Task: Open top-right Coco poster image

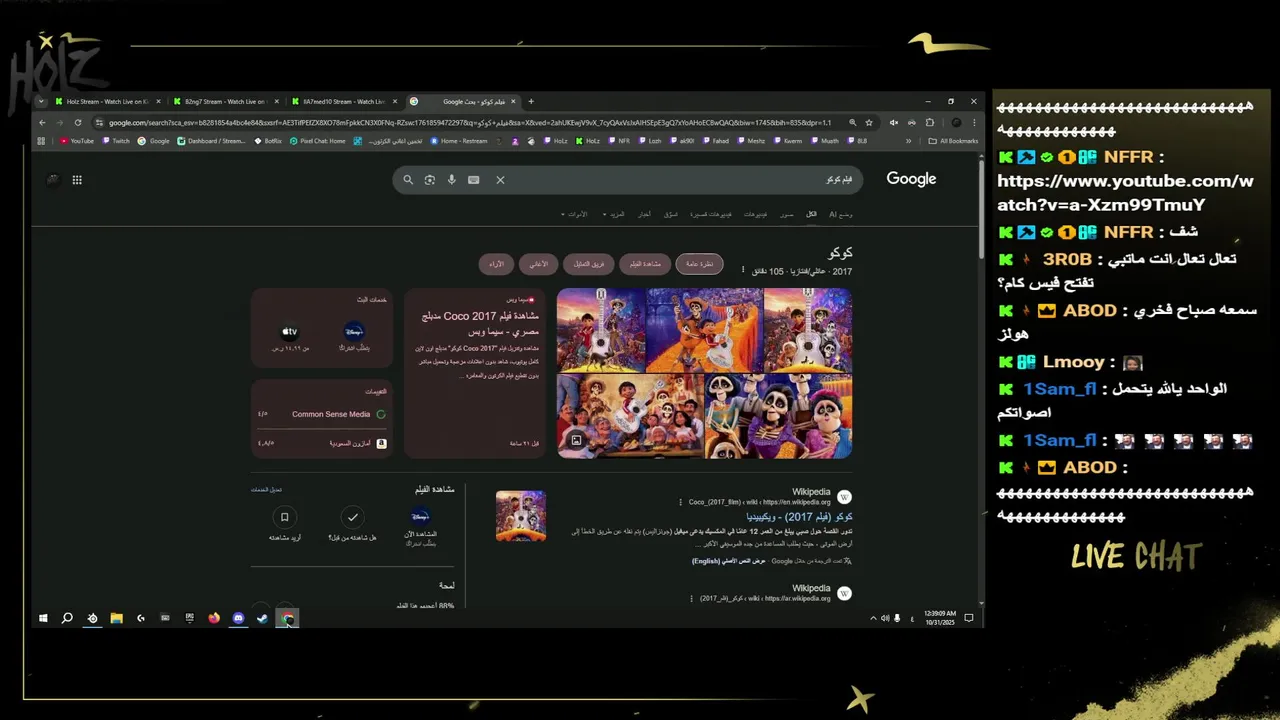Action: coord(808,330)
